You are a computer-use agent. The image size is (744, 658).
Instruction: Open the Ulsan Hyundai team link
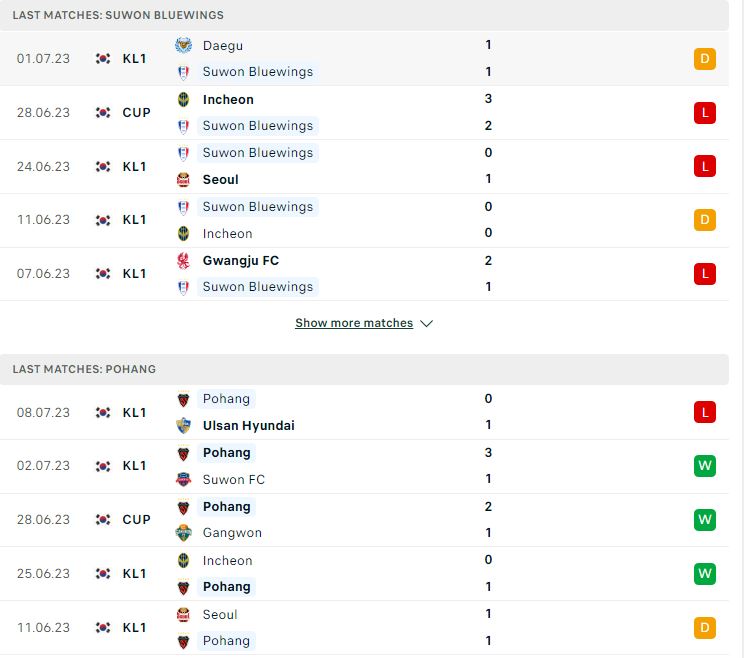coord(249,426)
